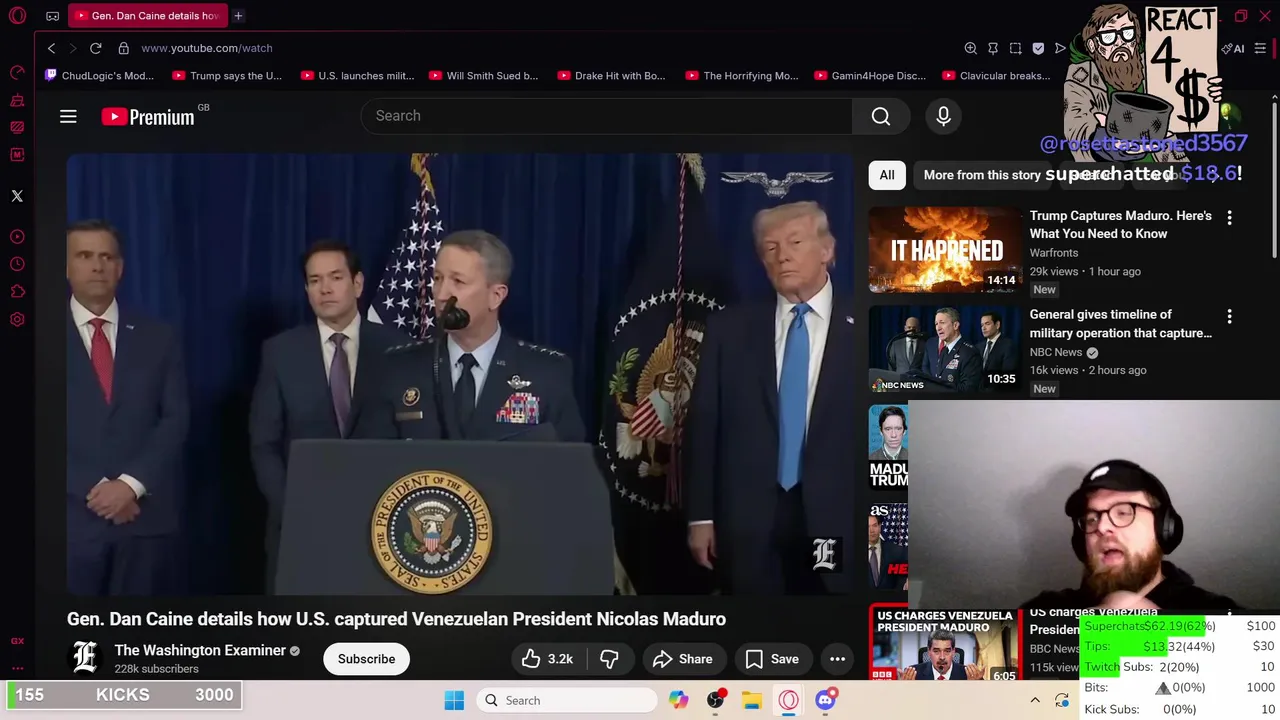Open NBC News timeline video thumbnail
This screenshot has width=1280, height=720.
pos(944,349)
